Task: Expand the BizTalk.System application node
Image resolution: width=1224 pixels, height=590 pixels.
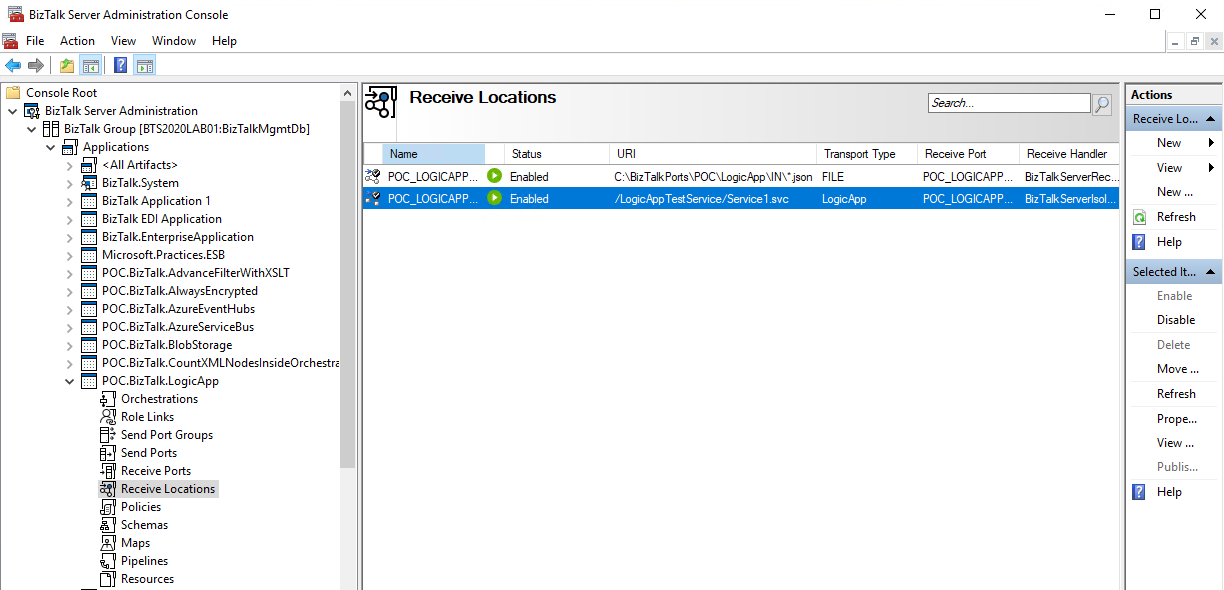Action: [x=70, y=183]
